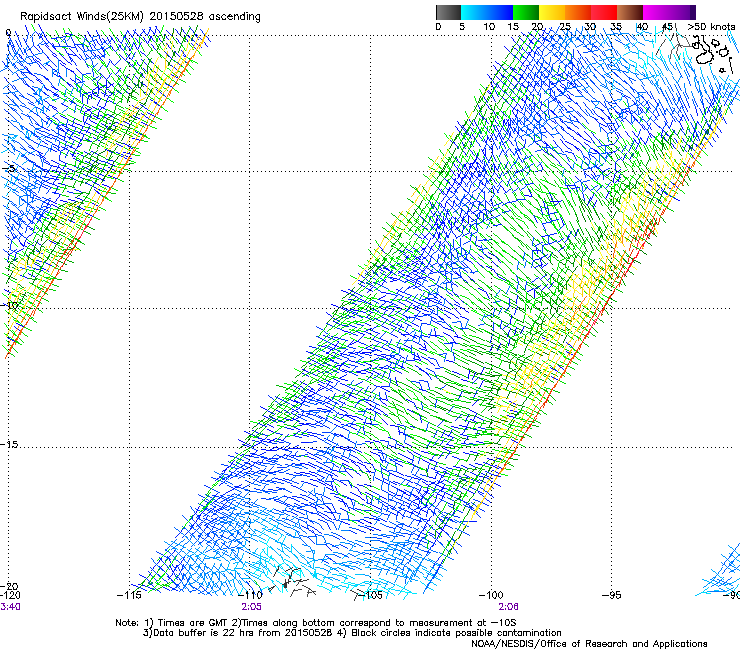This screenshot has width=740, height=650.
Task: Click the legend label '10'
Action: pos(489,27)
